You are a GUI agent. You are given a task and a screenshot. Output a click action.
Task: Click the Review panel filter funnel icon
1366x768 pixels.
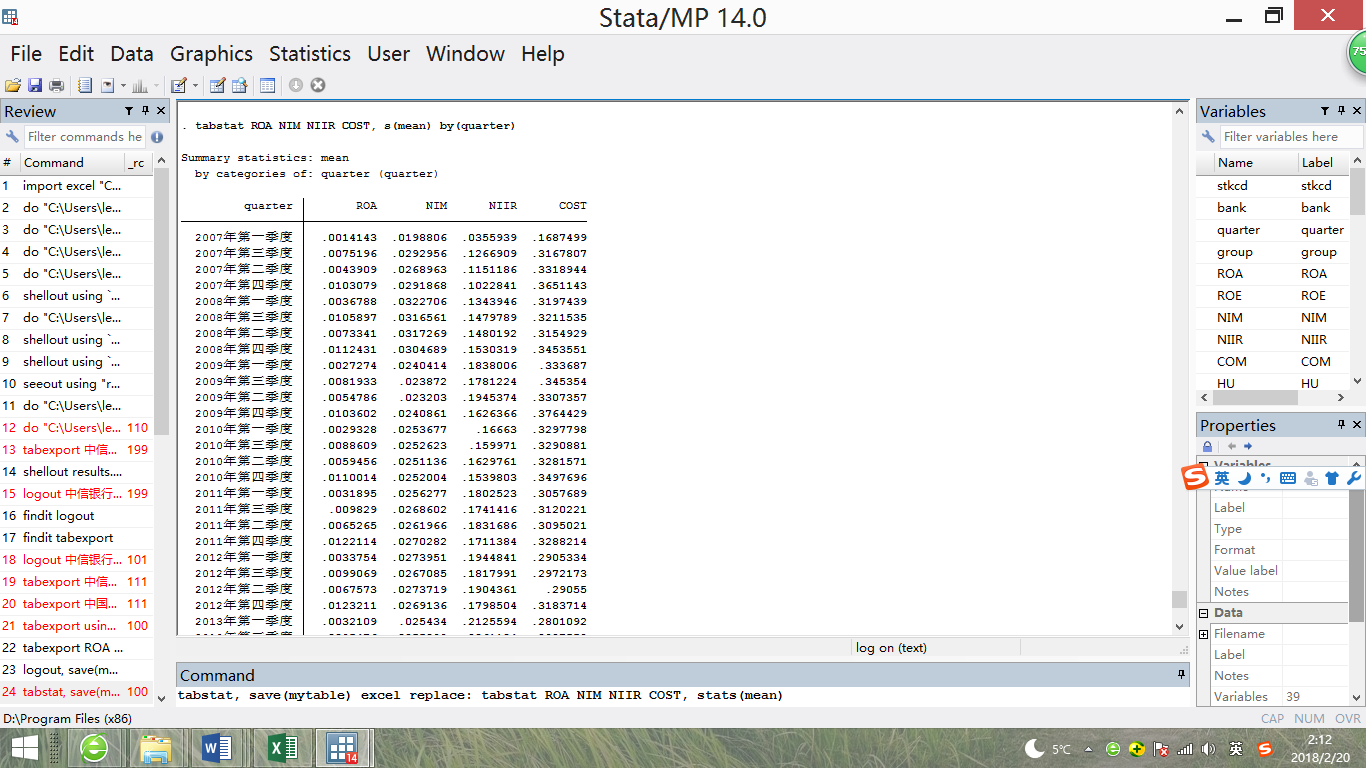pyautogui.click(x=129, y=111)
